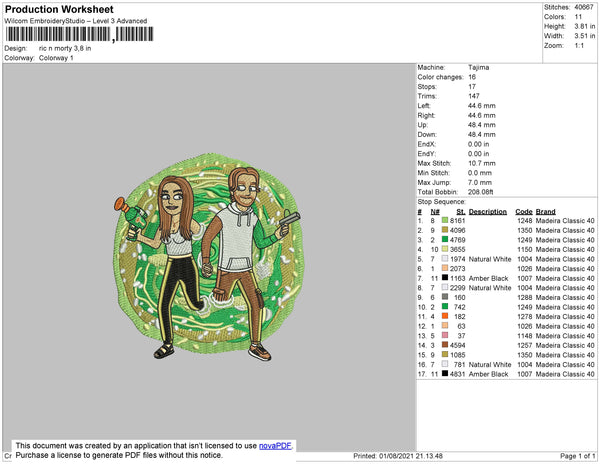This screenshot has width=600, height=464.
Task: Click 'Amber Black' in row 7
Action: coord(488,278)
